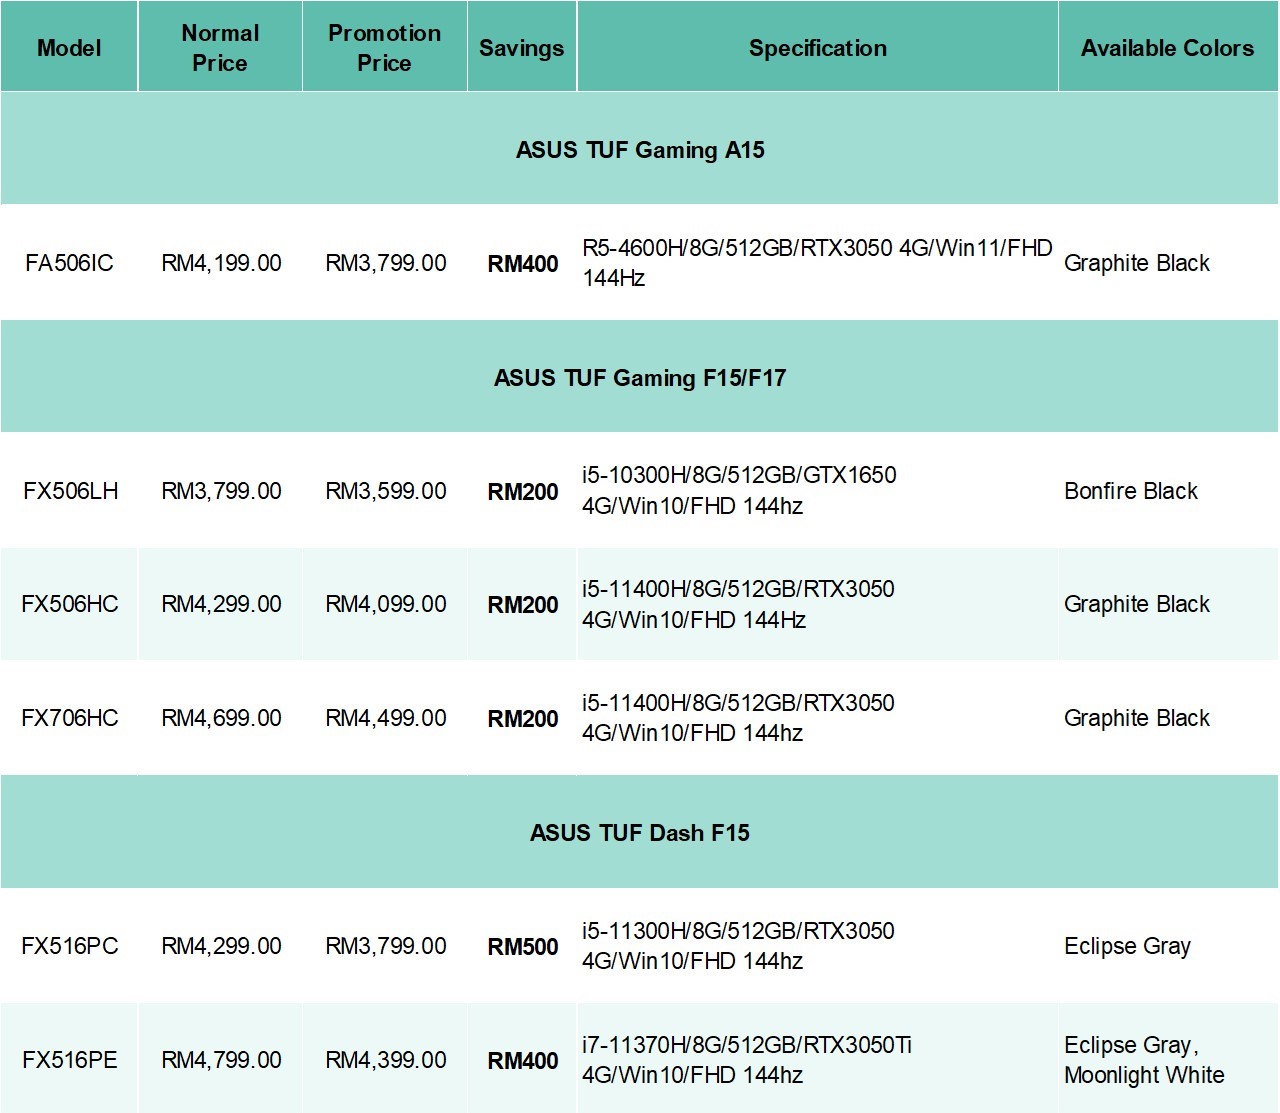The image size is (1280, 1113).
Task: Click "Eclipse Gray" color for FX516PC
Action: [1128, 946]
